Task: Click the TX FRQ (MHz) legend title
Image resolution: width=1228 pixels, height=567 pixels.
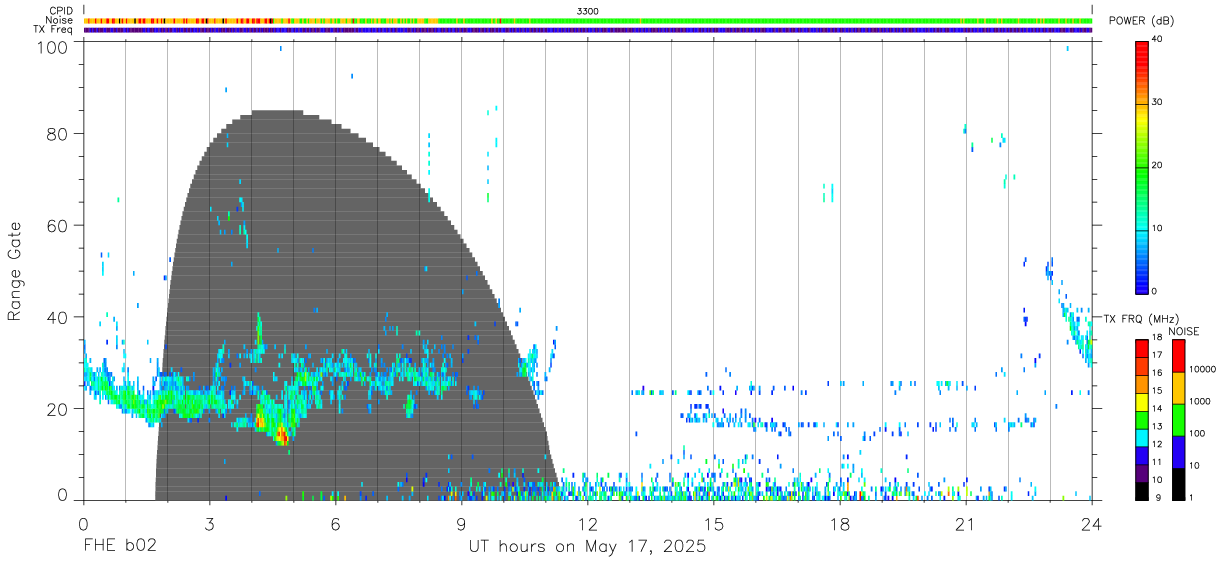Action: pos(1140,318)
